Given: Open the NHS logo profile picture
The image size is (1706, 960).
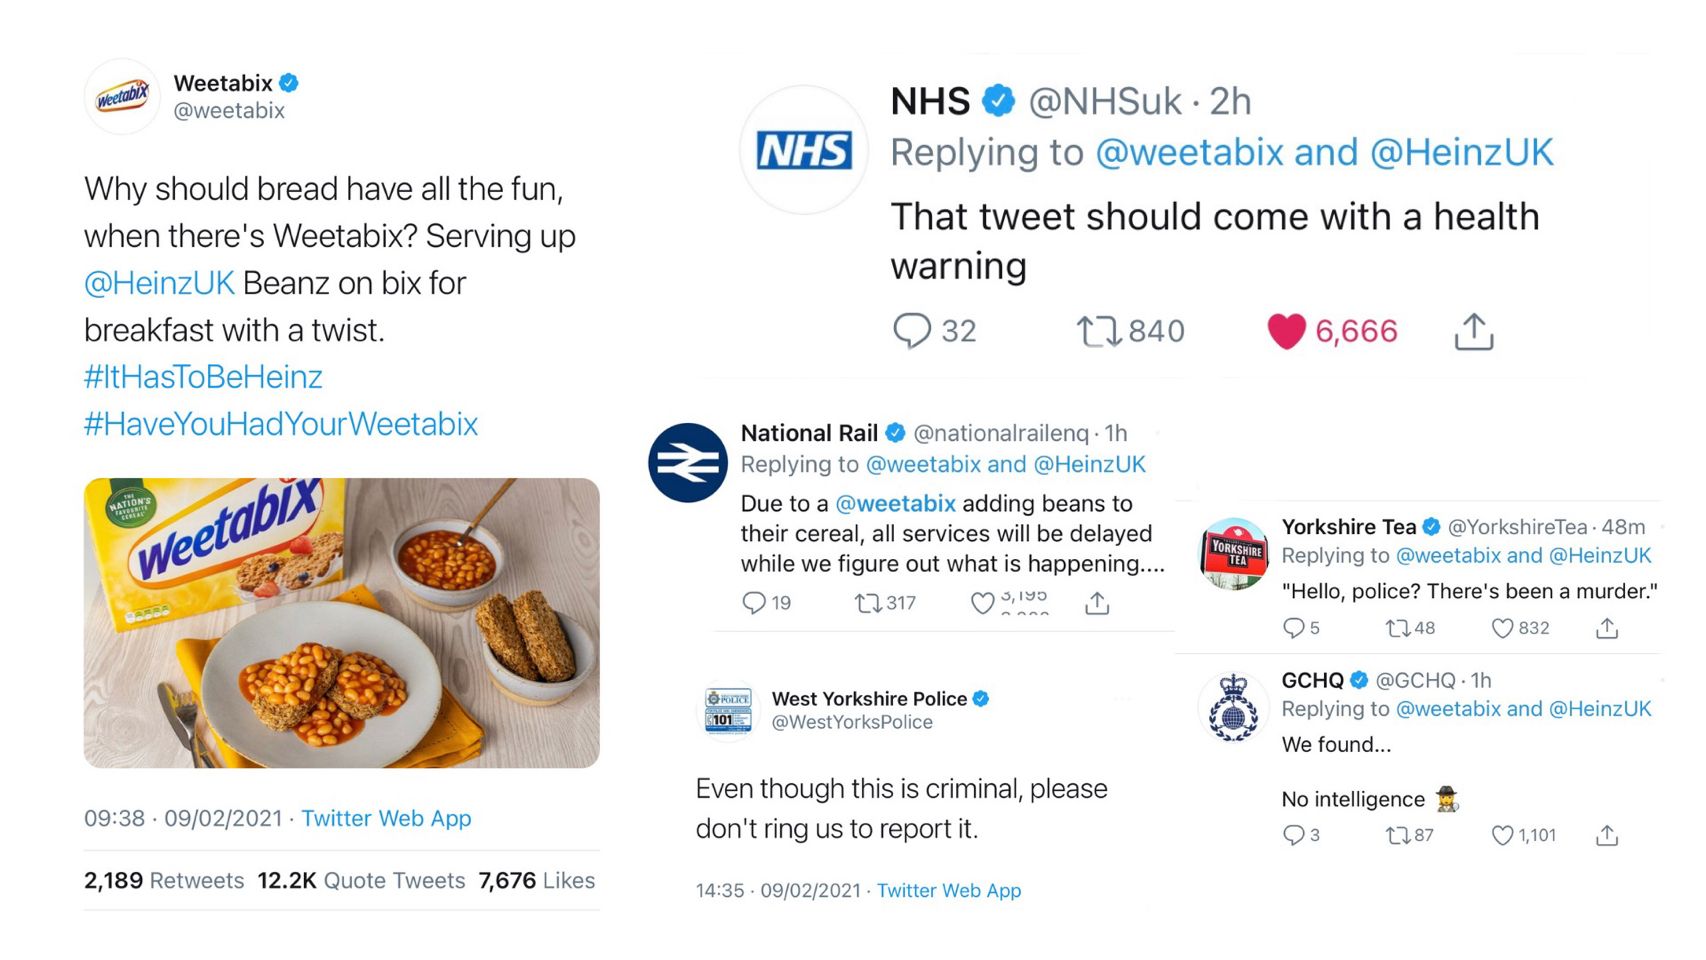Looking at the screenshot, I should coord(804,150).
